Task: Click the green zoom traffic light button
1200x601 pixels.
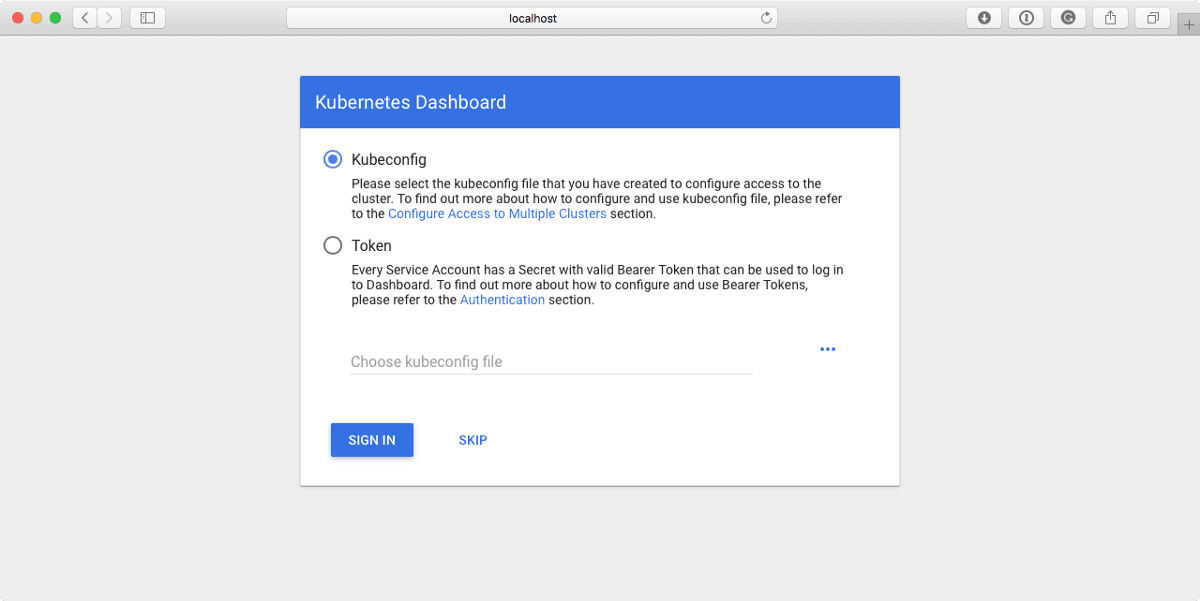Action: click(x=55, y=17)
